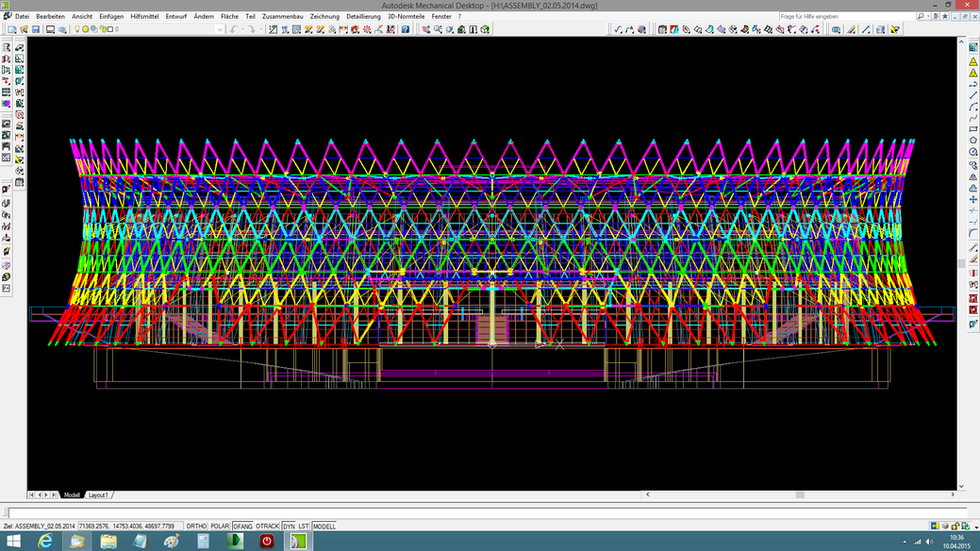This screenshot has height=551, width=980.
Task: Click the yellow highlight tool icon
Action: 895,29
